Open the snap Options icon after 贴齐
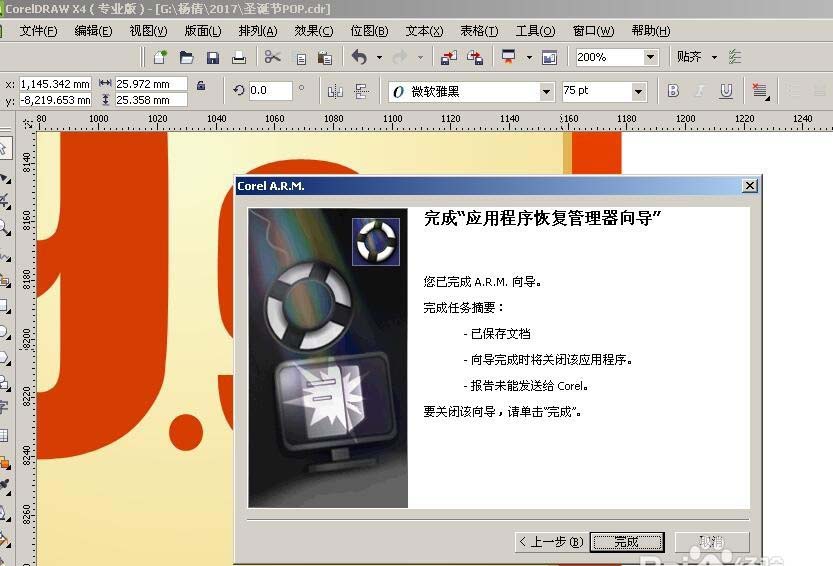The width and height of the screenshot is (833, 566). 735,57
